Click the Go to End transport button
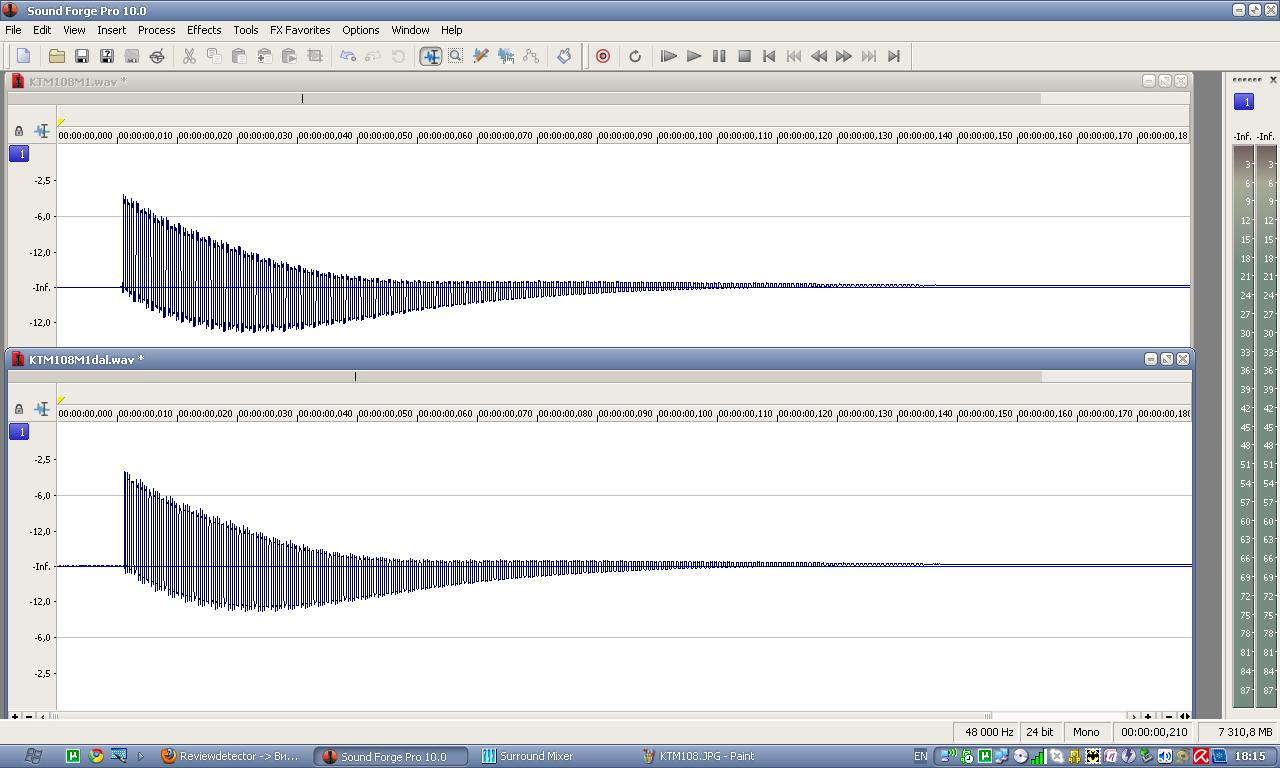 coord(894,56)
